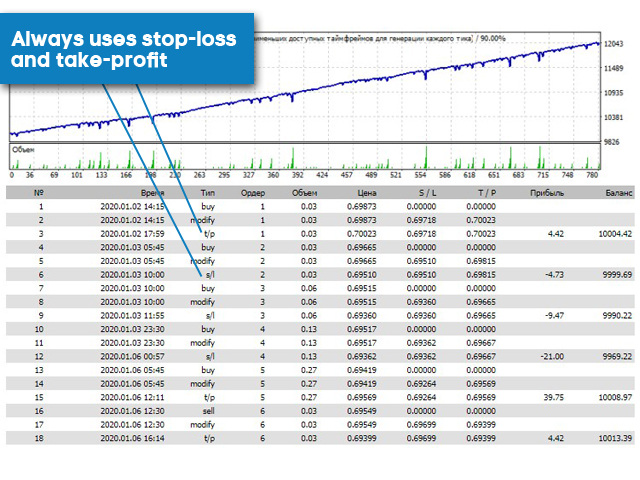Click the Баланс column header
The height and width of the screenshot is (480, 640).
[x=619, y=193]
